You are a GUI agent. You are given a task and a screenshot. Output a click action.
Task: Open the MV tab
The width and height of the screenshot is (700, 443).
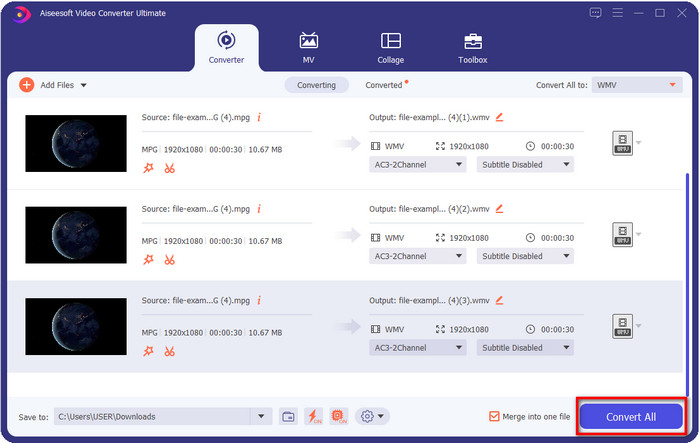pyautogui.click(x=308, y=48)
